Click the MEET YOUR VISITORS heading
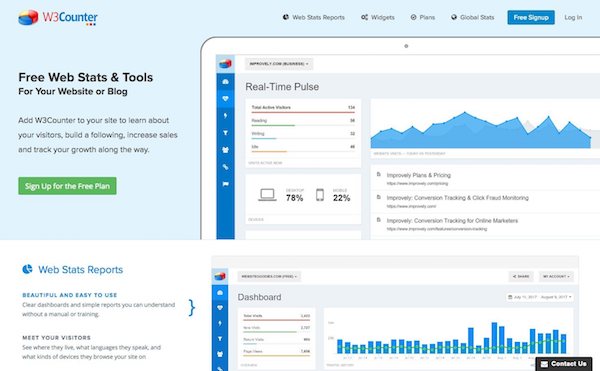 57,338
